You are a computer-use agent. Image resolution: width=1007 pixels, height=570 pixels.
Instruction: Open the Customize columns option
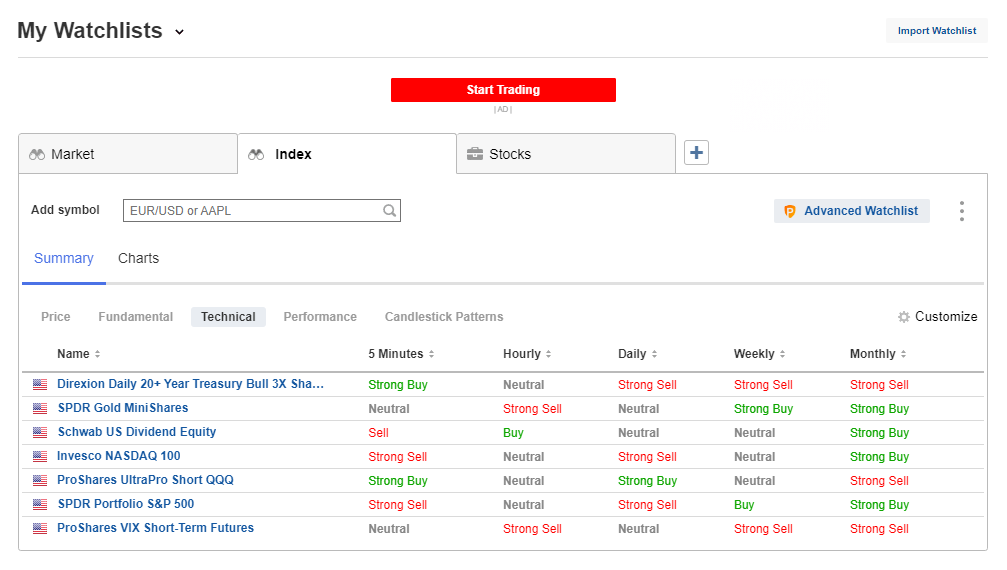pyautogui.click(x=946, y=316)
